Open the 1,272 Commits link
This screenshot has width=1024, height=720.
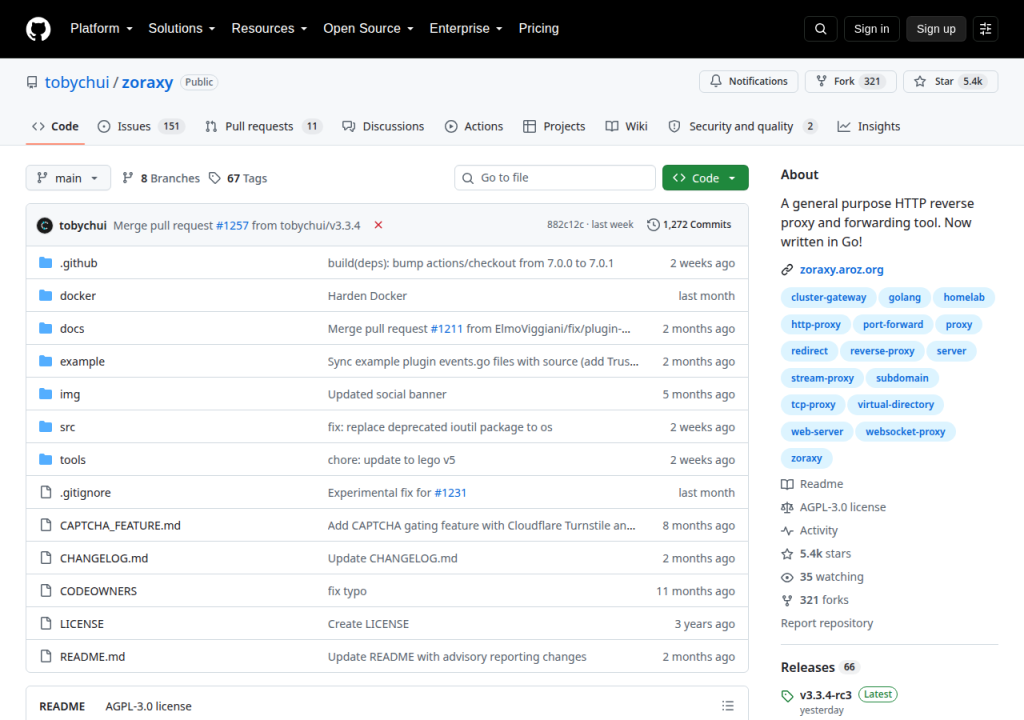pos(689,225)
